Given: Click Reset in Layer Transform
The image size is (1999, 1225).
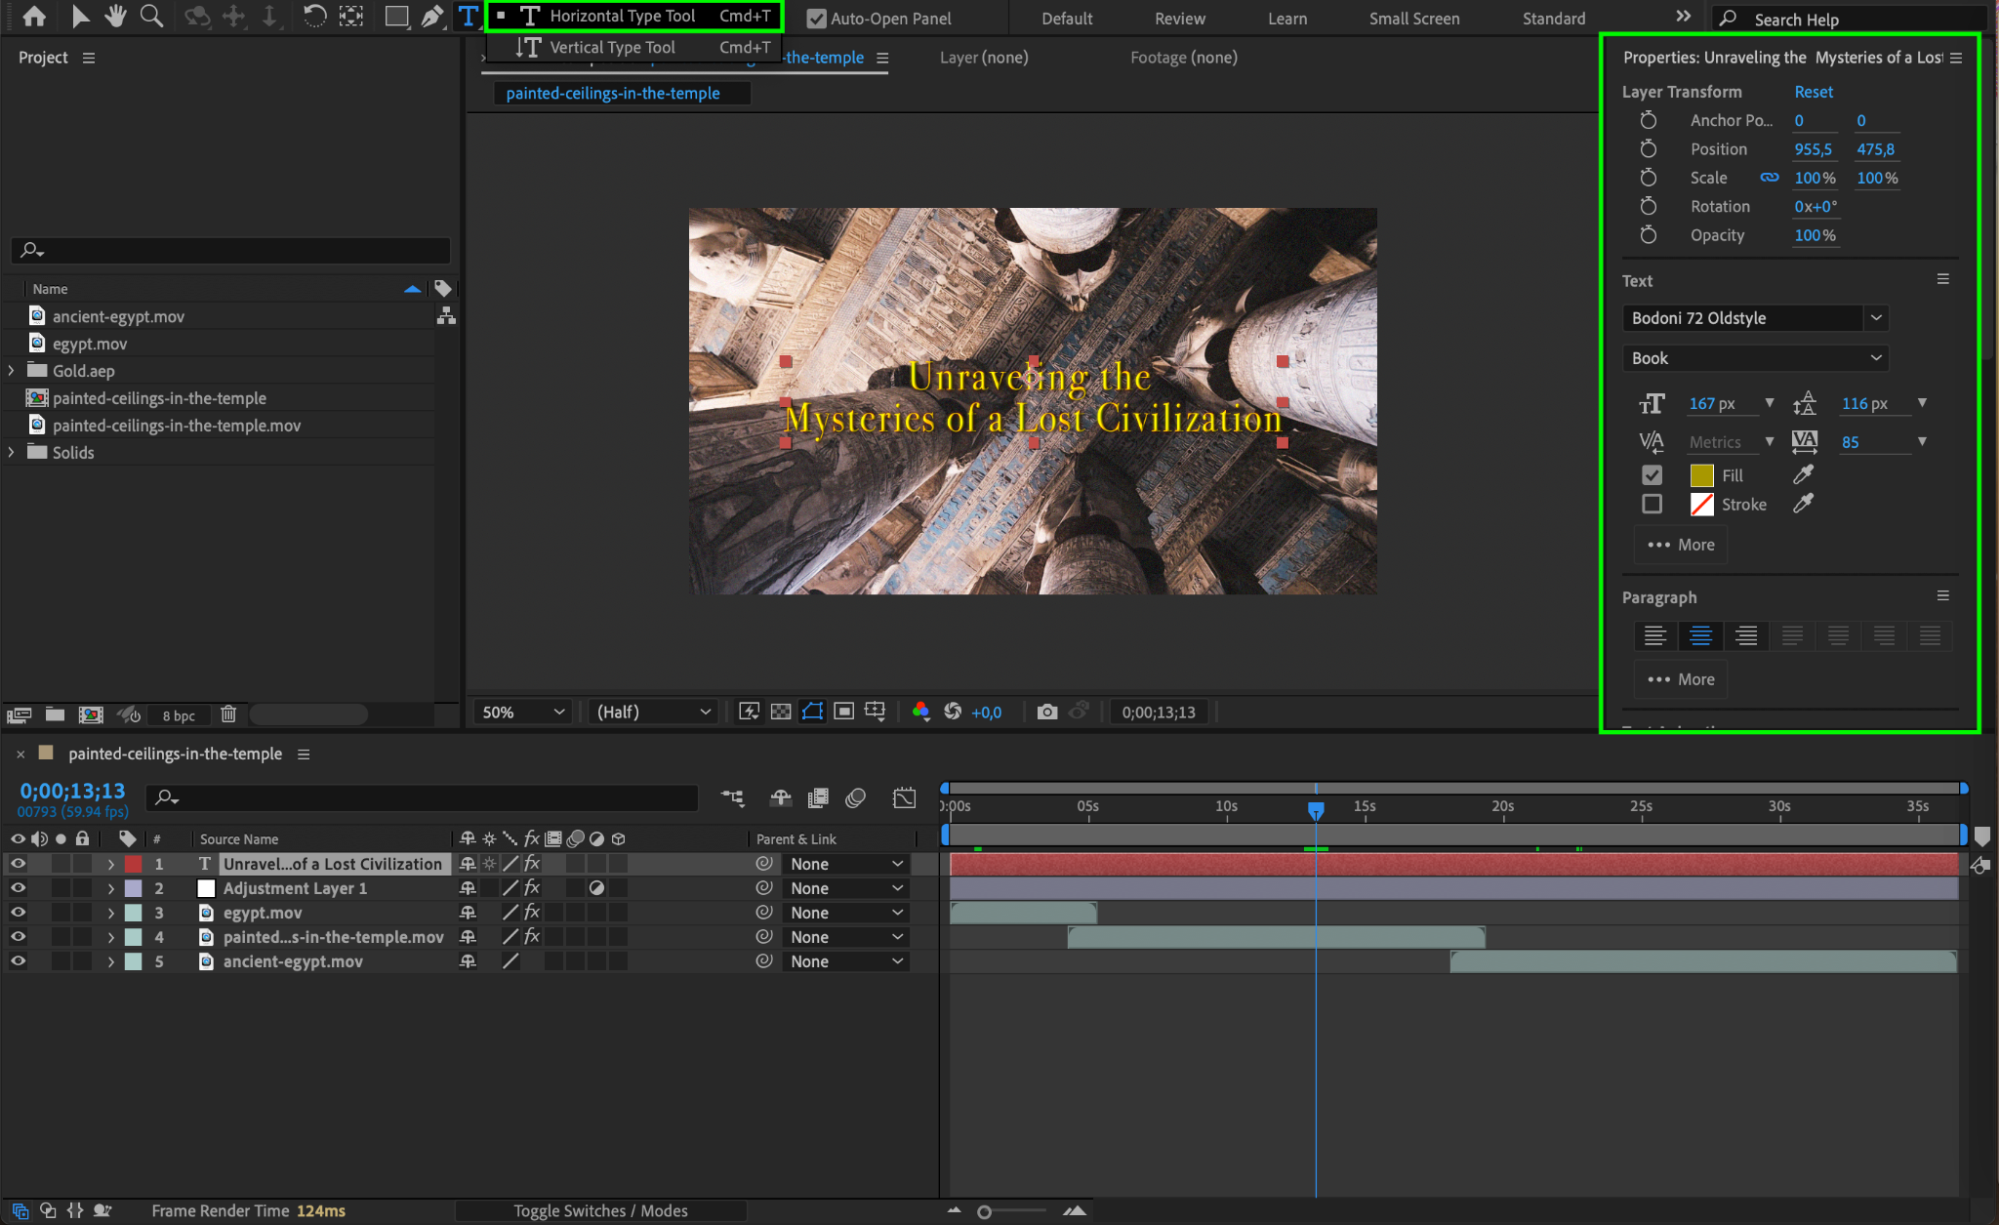Looking at the screenshot, I should pos(1812,91).
